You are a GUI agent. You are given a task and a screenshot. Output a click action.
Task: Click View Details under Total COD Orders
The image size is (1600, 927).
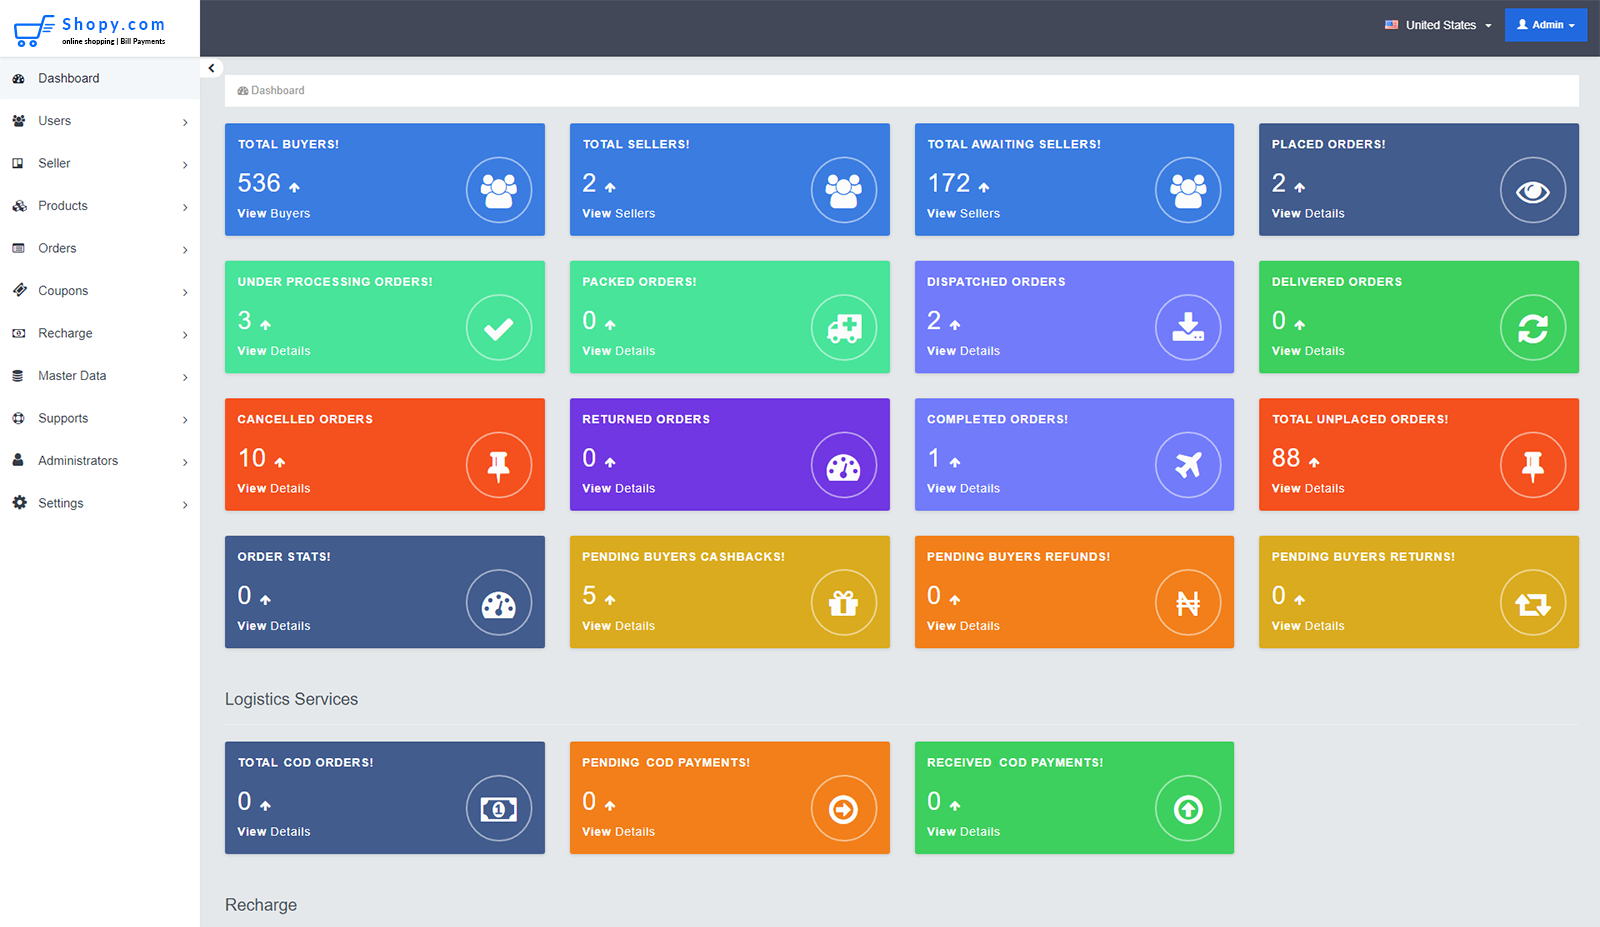(x=274, y=832)
